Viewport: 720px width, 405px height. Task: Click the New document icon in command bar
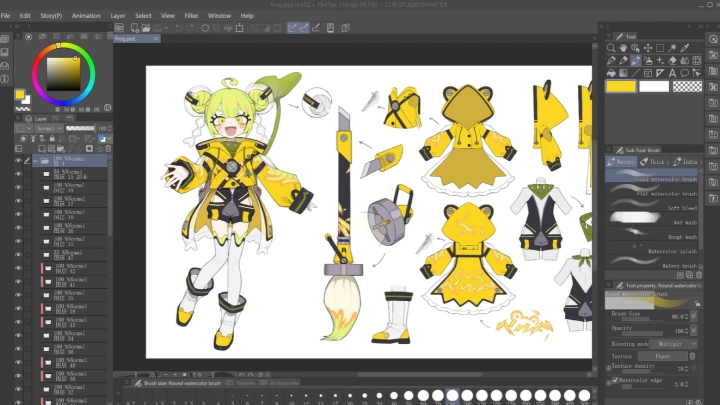(135, 28)
